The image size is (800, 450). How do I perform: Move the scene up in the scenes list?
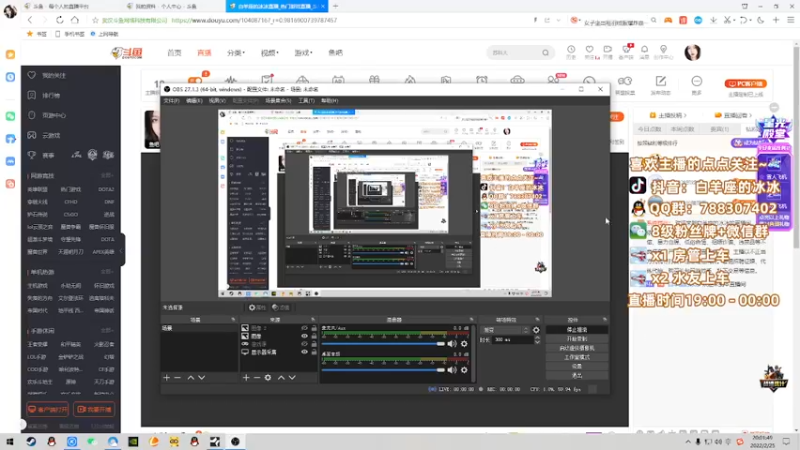190,378
